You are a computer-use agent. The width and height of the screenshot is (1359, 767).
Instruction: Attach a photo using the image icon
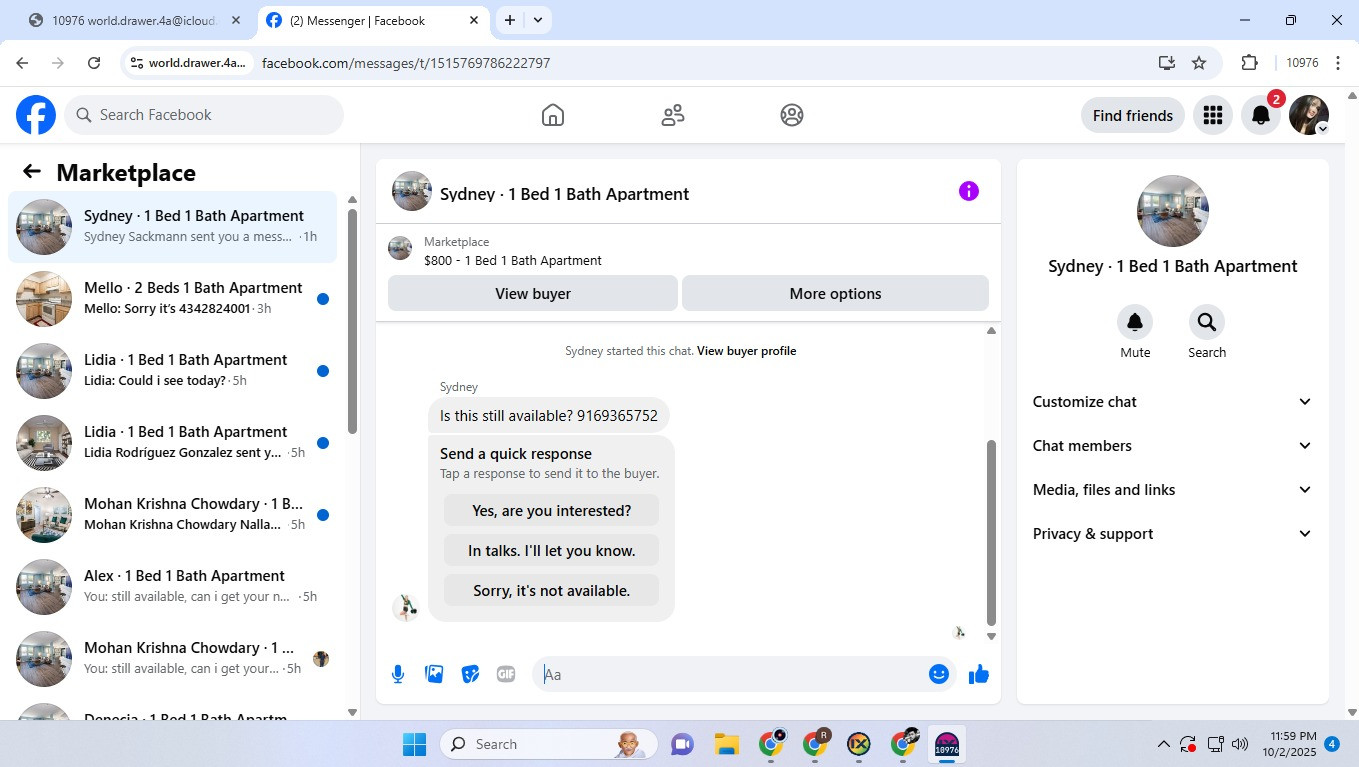coord(434,674)
